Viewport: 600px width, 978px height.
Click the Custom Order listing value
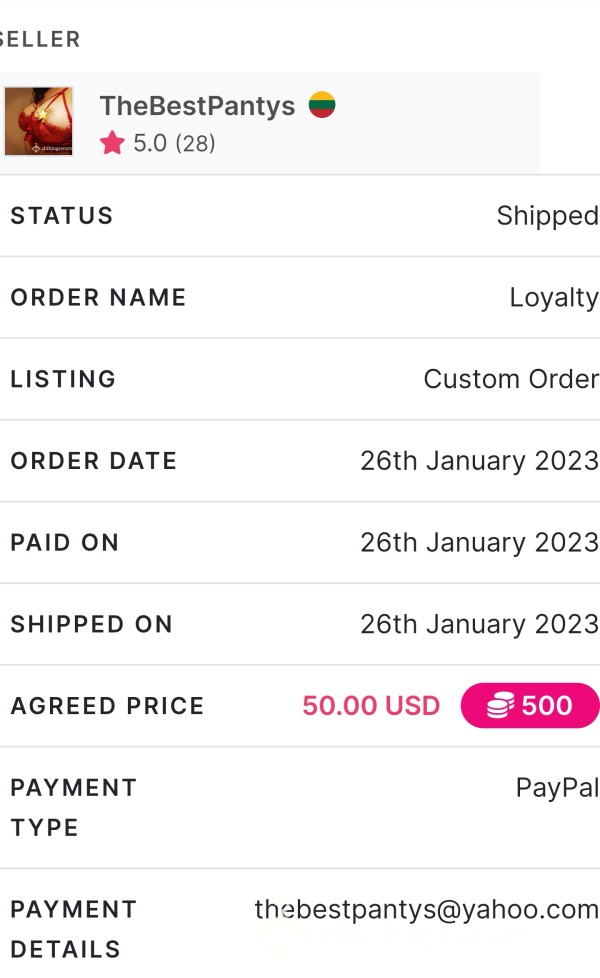click(x=511, y=379)
